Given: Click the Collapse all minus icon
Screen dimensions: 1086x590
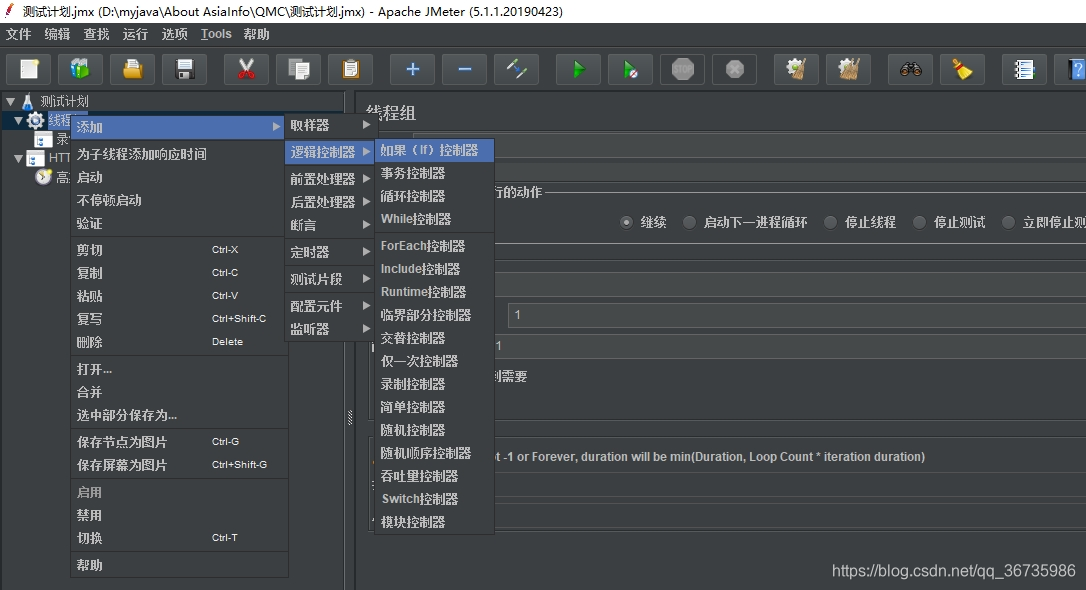Looking at the screenshot, I should pyautogui.click(x=464, y=69).
